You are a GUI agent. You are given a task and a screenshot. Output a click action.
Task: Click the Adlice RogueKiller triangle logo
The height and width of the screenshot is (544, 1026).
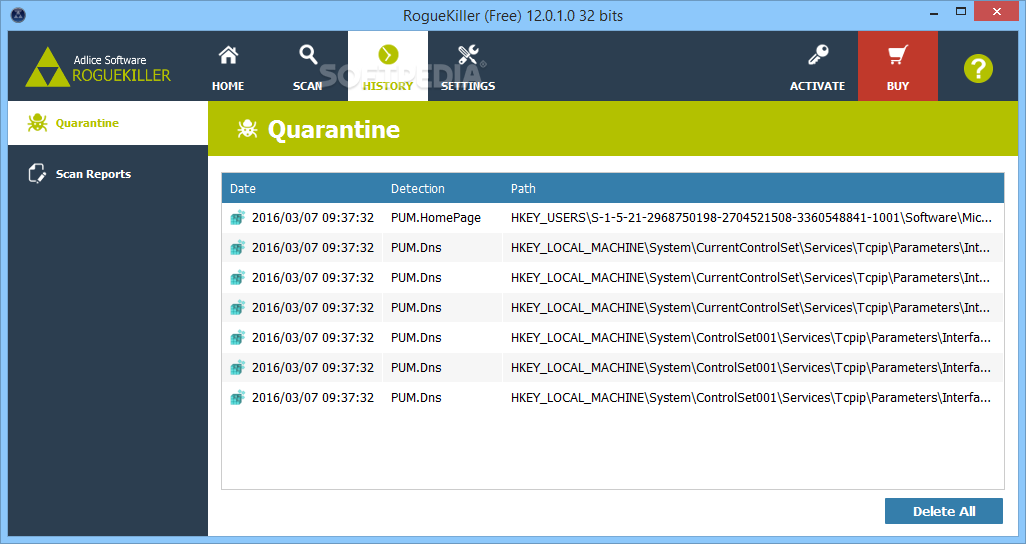47,67
